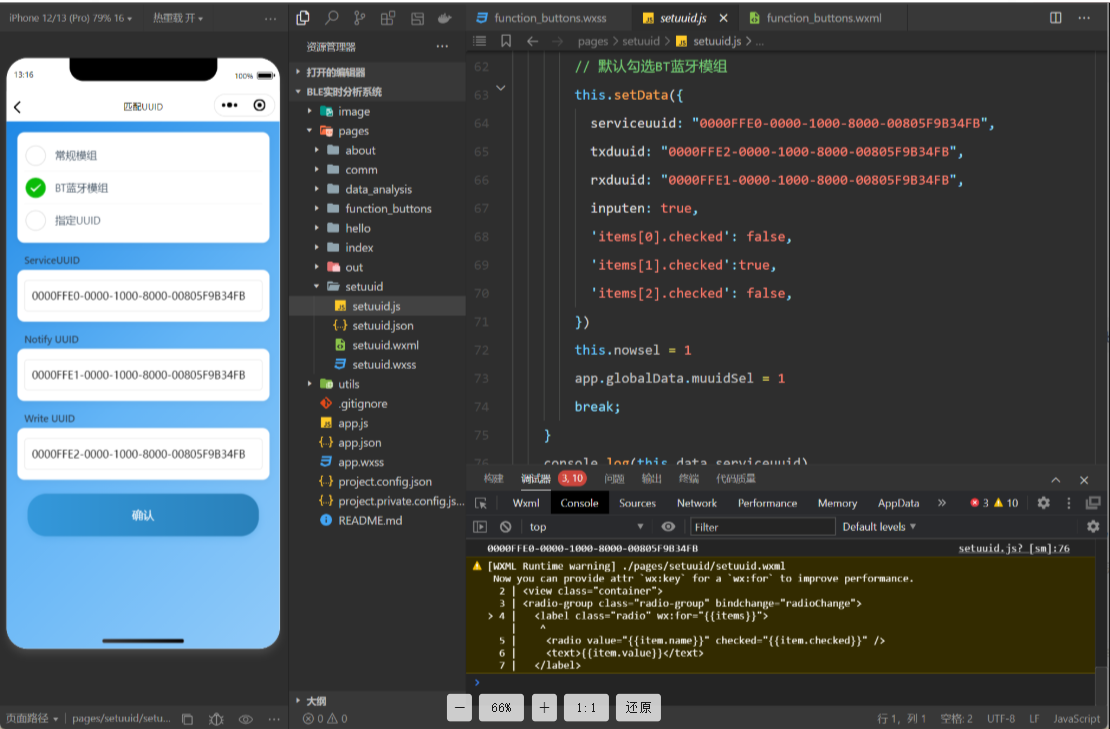Open the 热重载 开 dropdown
The height and width of the screenshot is (729, 1110).
178,18
